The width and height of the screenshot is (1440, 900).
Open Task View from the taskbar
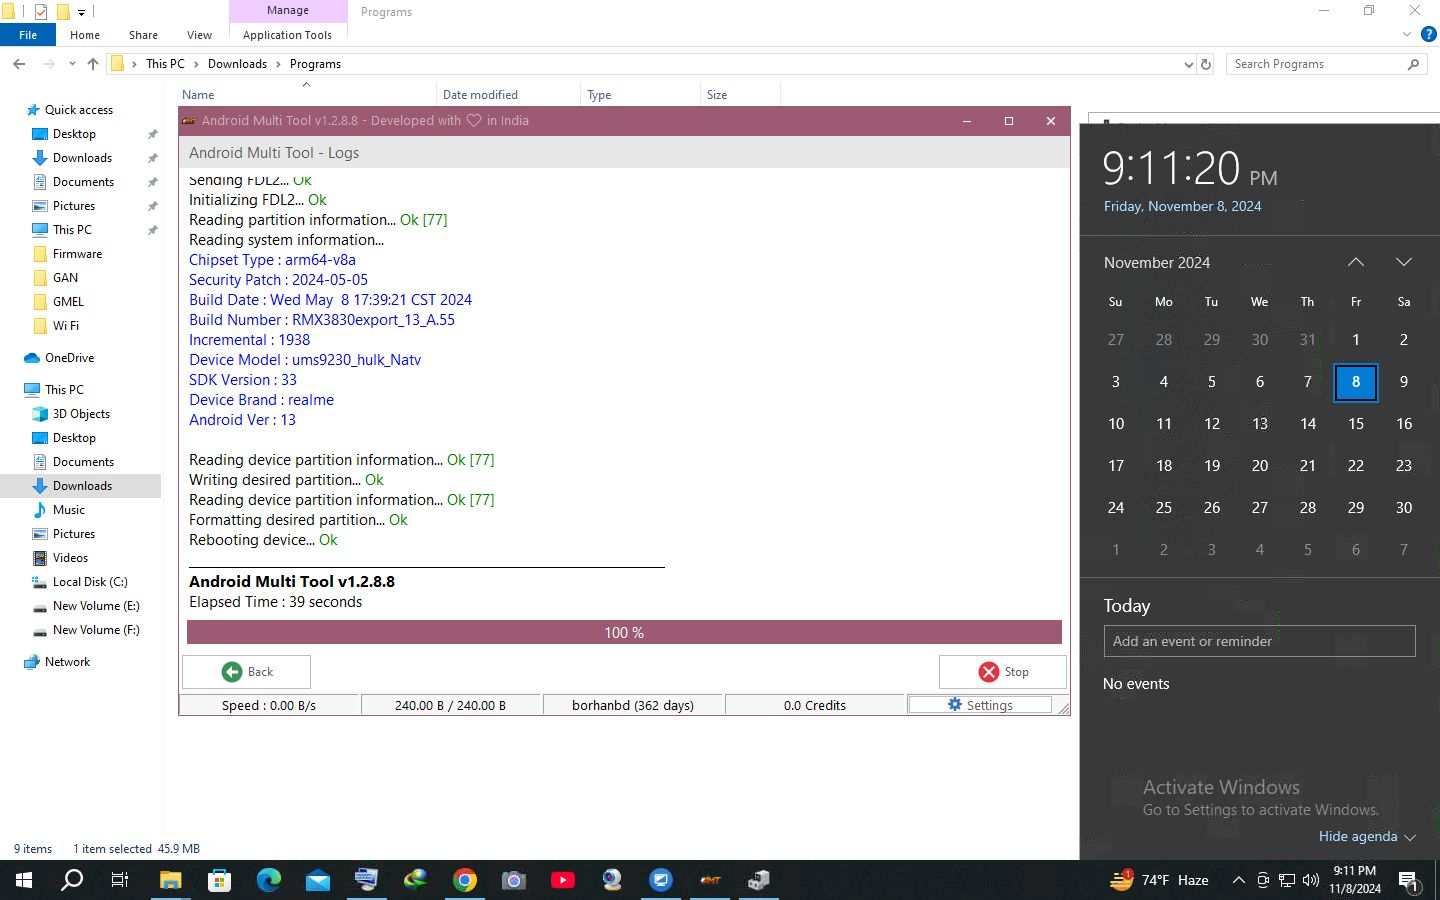[x=120, y=880]
